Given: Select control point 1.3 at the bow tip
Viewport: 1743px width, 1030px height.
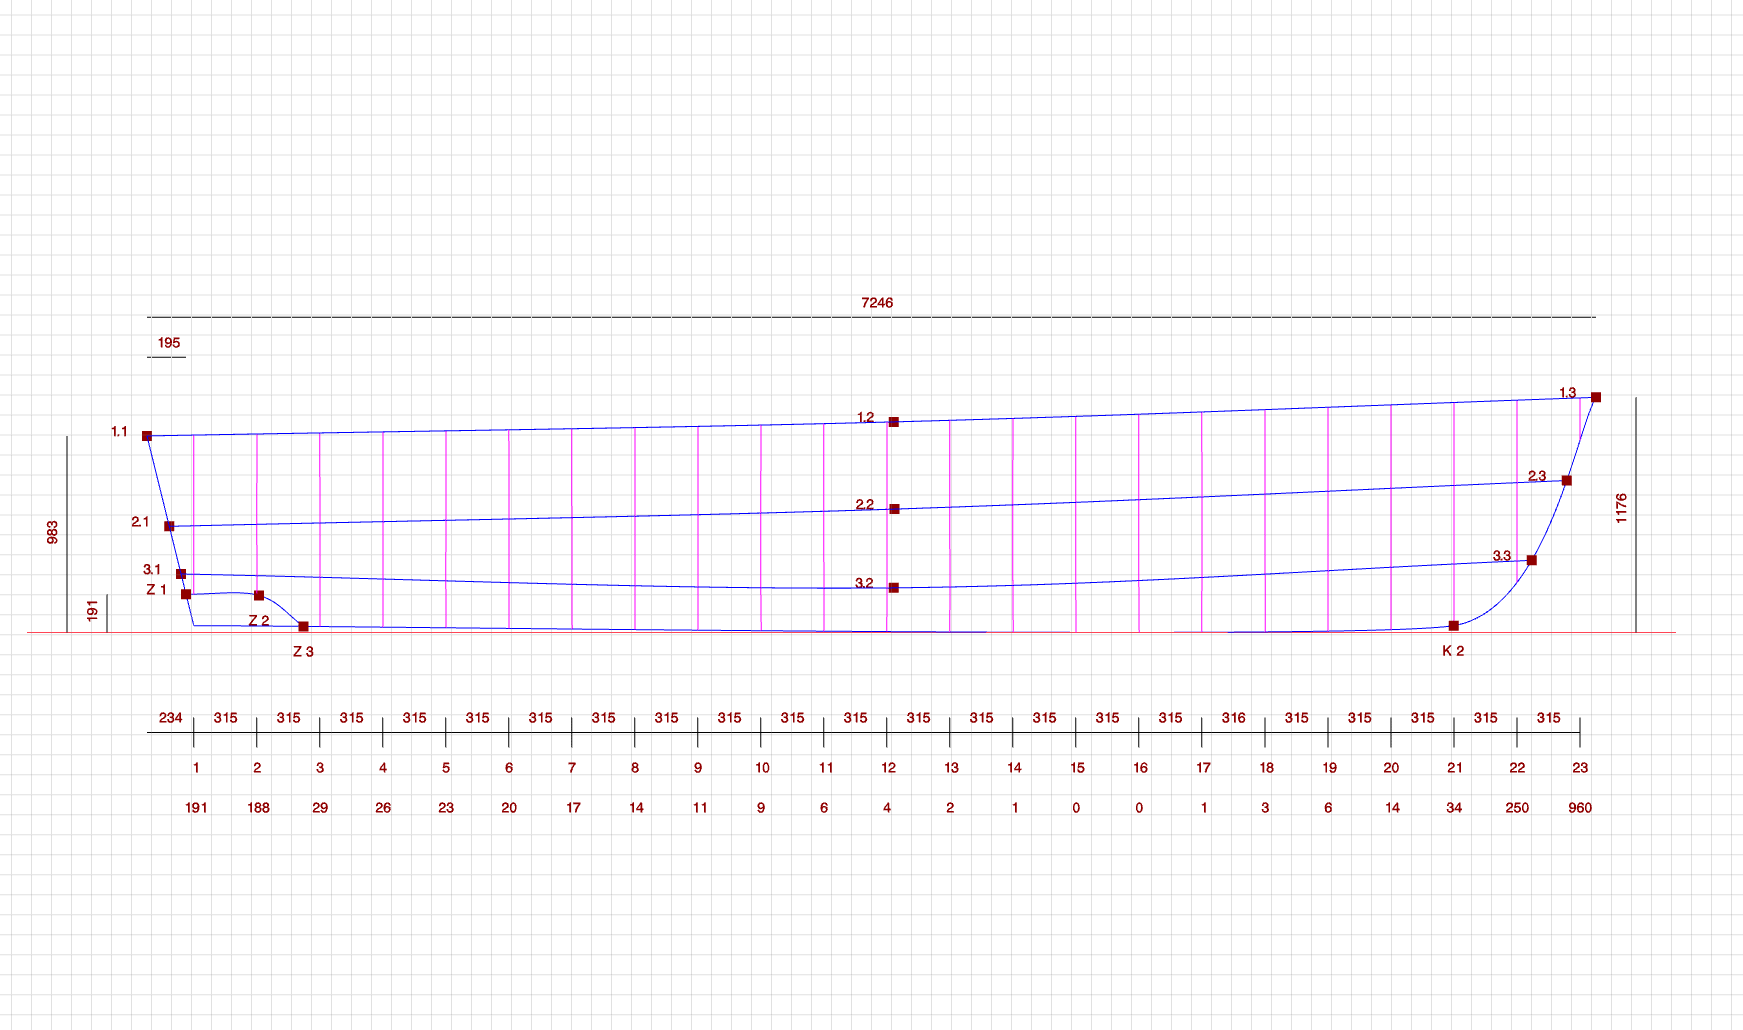Looking at the screenshot, I should pos(1596,397).
